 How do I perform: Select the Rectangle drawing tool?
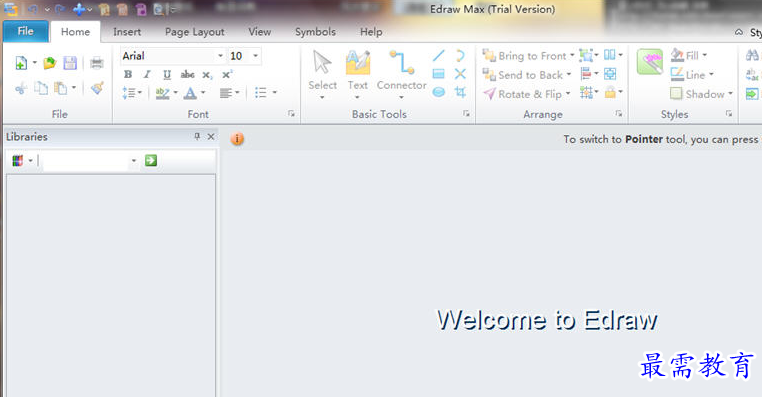(438, 74)
